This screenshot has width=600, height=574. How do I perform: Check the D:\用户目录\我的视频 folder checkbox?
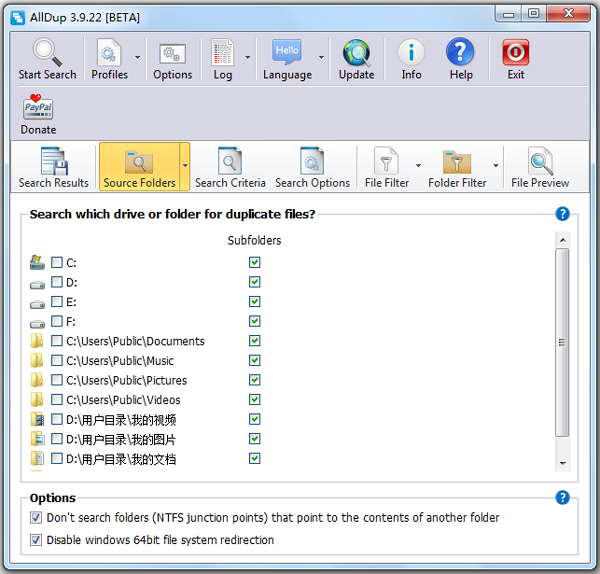pos(57,419)
